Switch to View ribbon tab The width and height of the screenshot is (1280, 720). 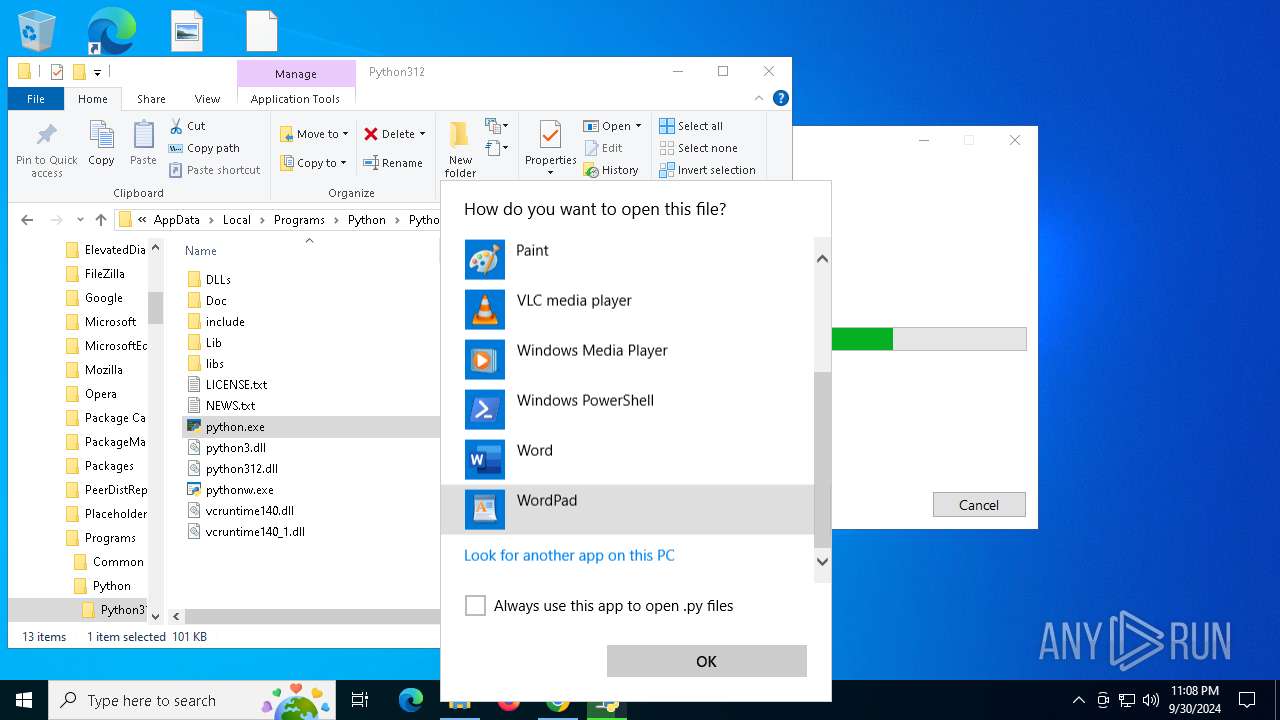(x=207, y=99)
